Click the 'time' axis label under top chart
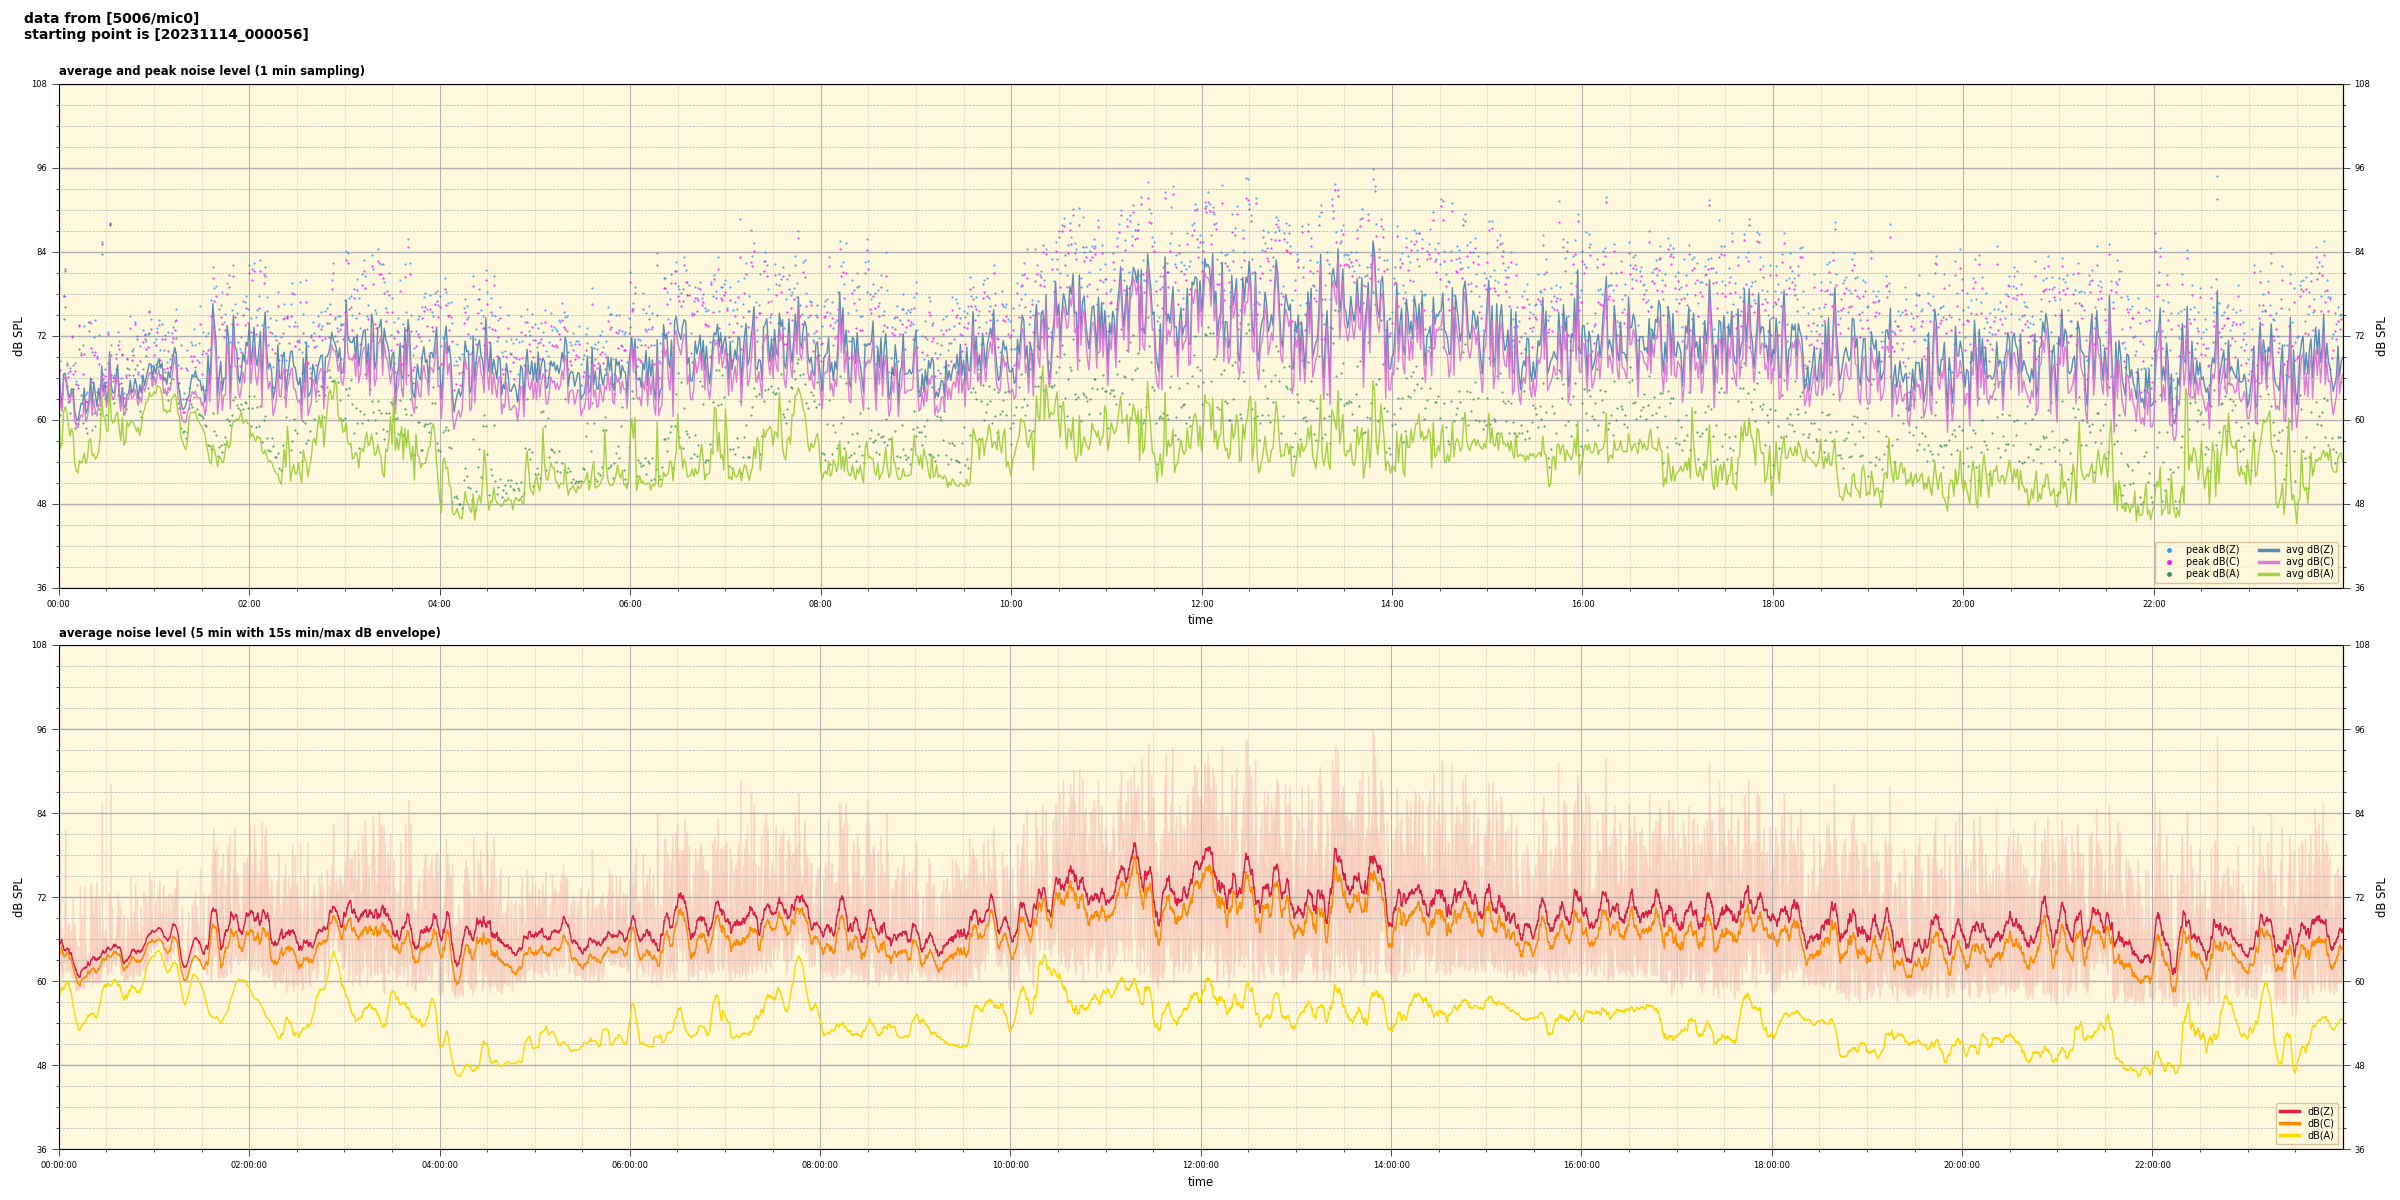The width and height of the screenshot is (2400, 1200). point(1200,620)
